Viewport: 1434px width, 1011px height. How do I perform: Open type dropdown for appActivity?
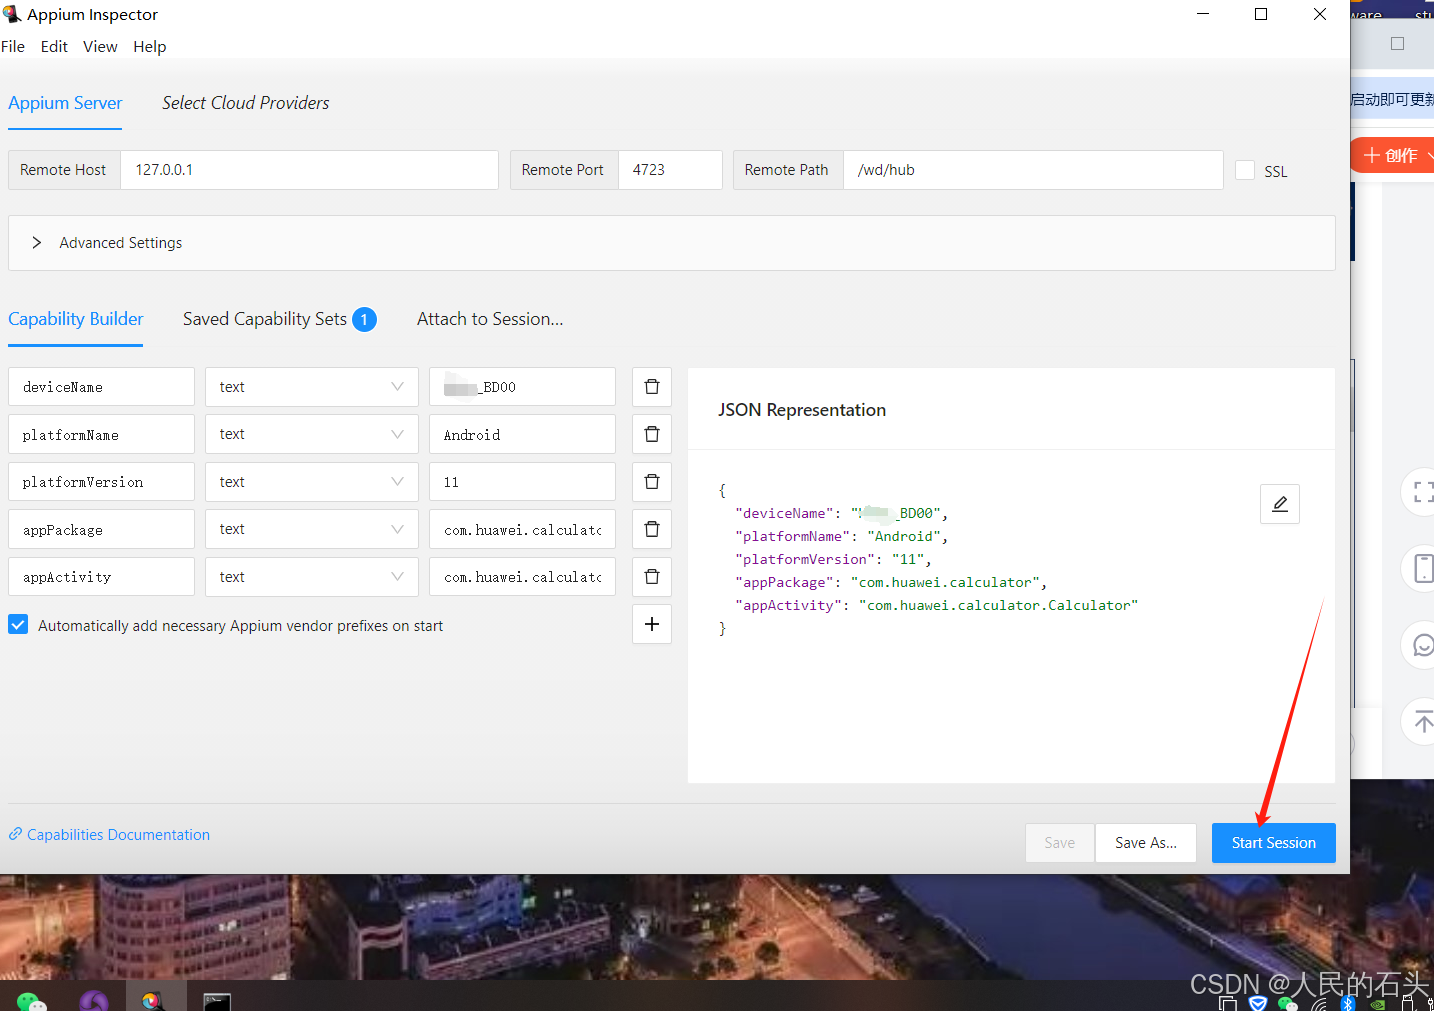pyautogui.click(x=312, y=577)
